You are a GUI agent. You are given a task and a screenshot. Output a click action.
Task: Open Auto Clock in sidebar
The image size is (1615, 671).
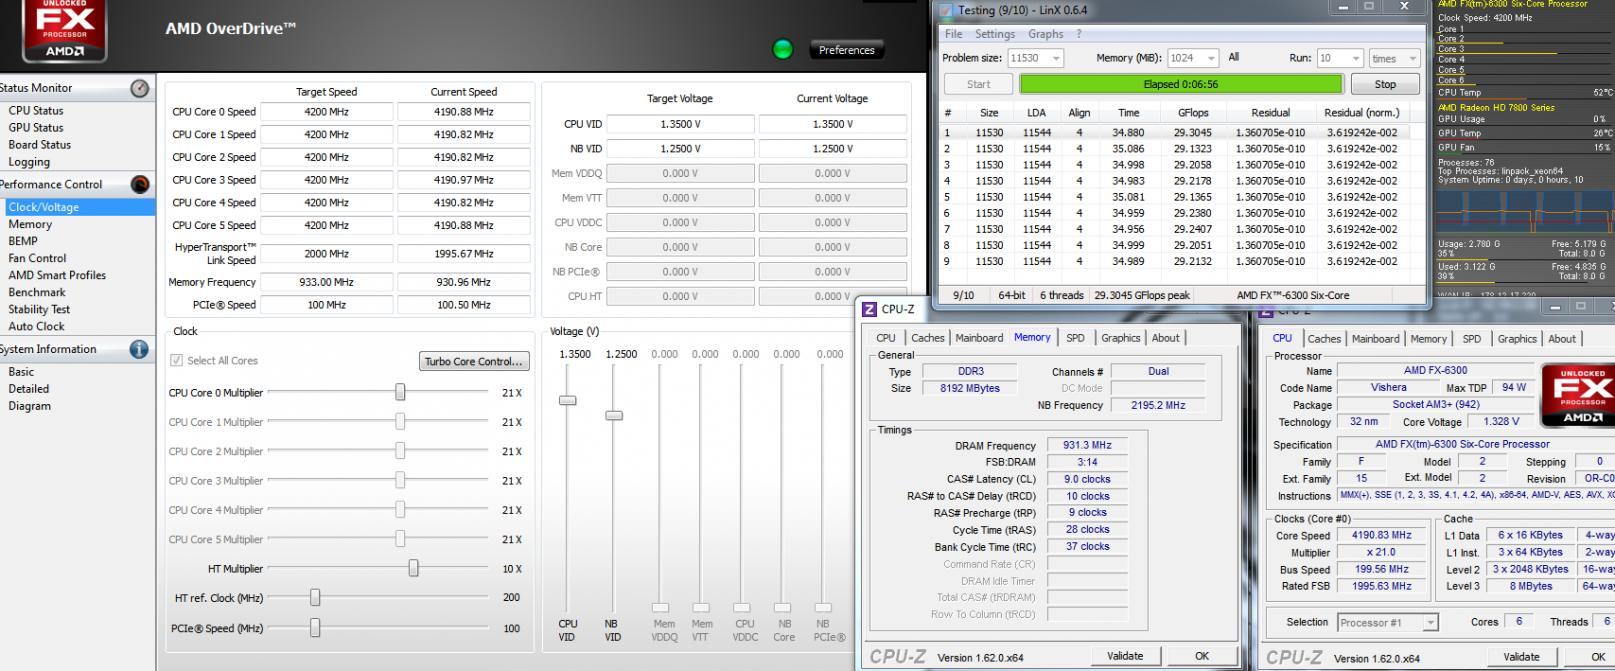36,326
